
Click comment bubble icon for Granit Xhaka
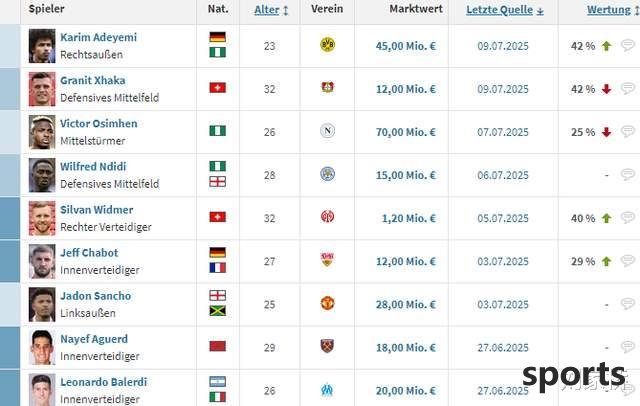[628, 88]
